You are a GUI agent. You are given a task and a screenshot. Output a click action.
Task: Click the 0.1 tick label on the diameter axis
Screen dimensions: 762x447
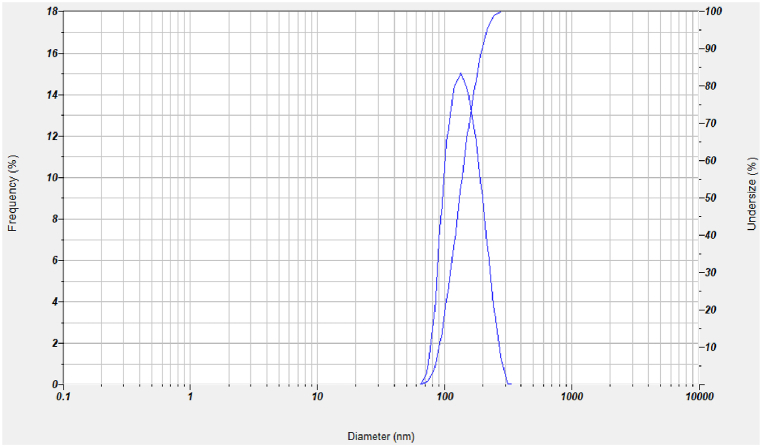(x=64, y=397)
